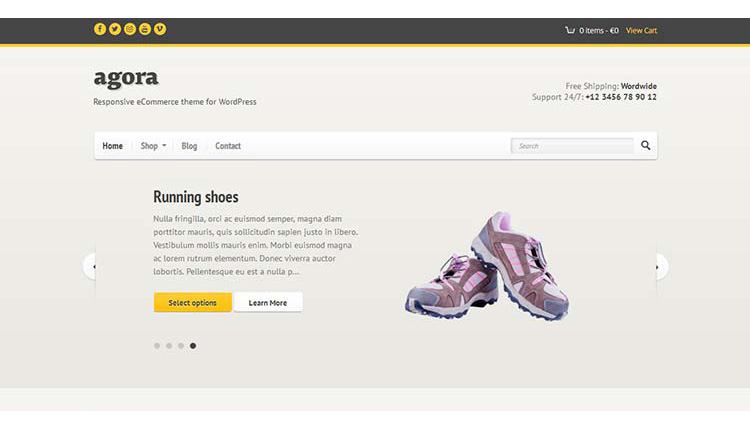750x430 pixels.
Task: Expand the Shop dropdown menu
Action: [x=153, y=146]
